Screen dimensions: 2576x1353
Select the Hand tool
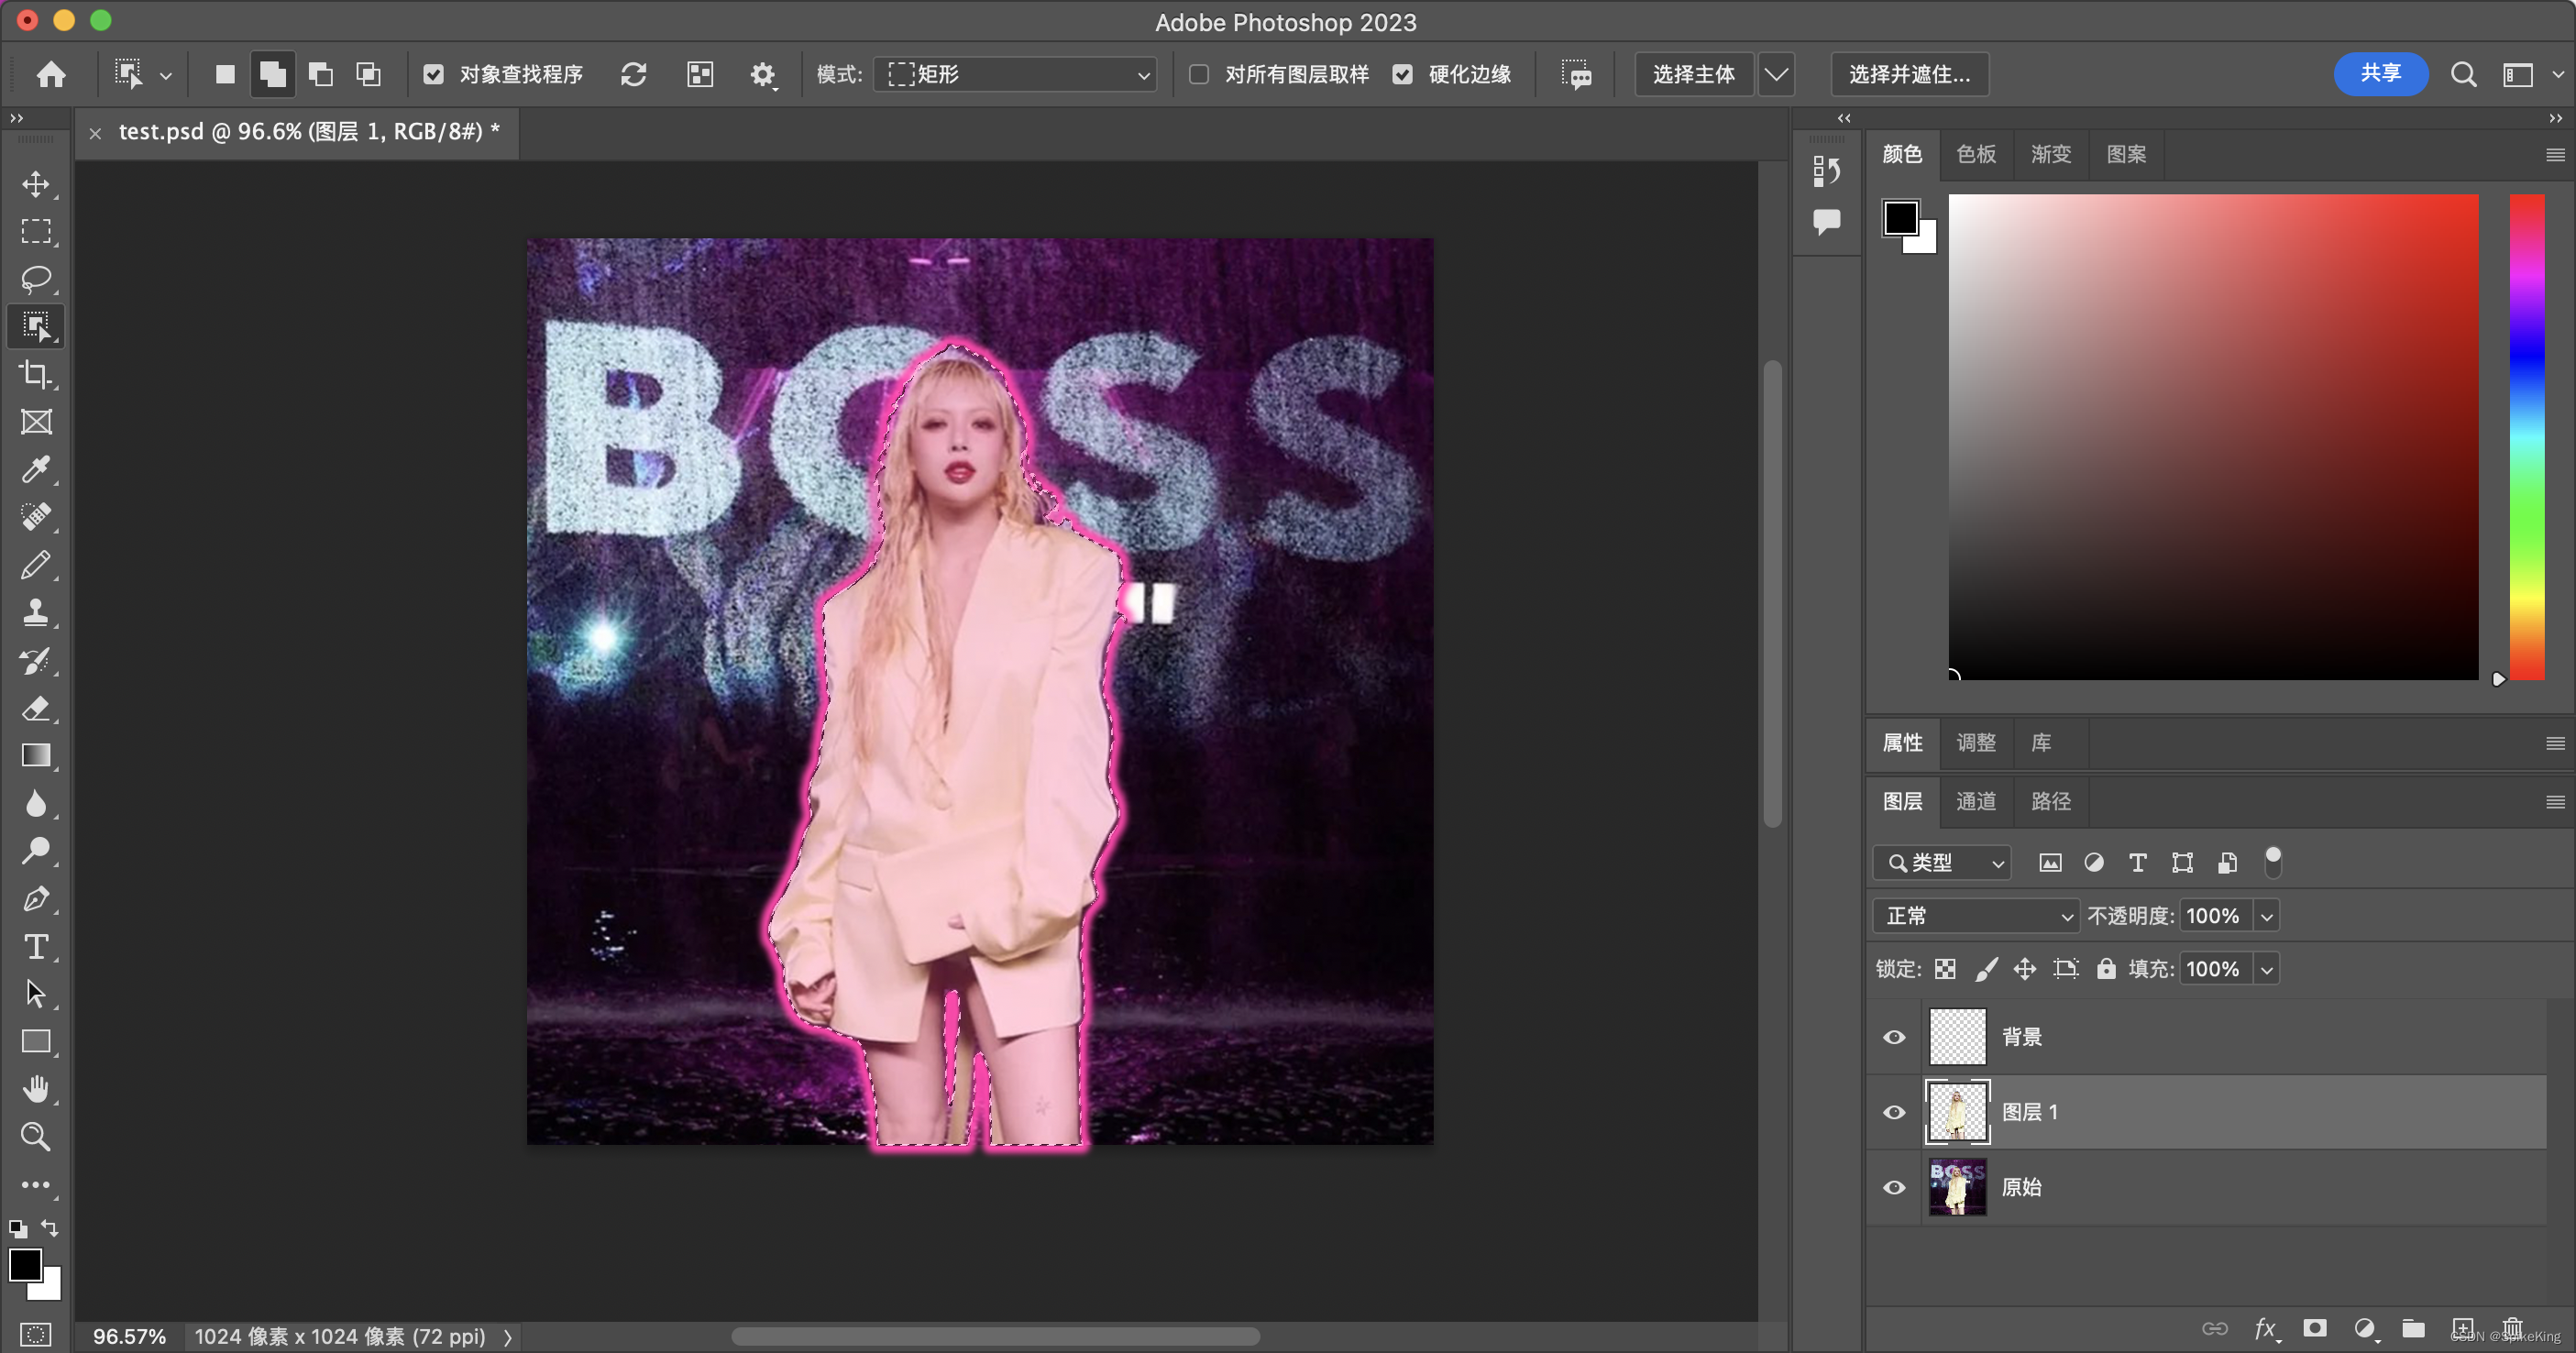pos(36,1089)
